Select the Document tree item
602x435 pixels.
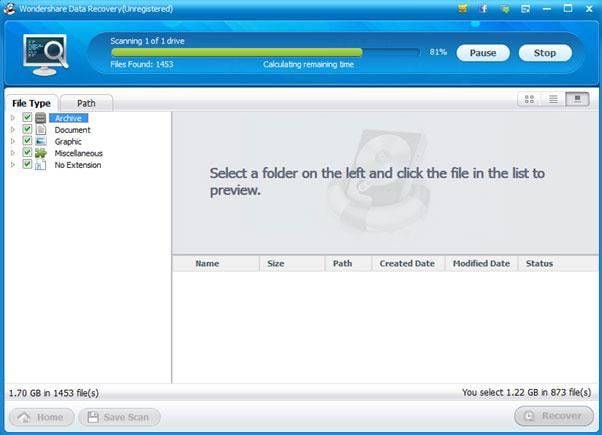click(73, 130)
